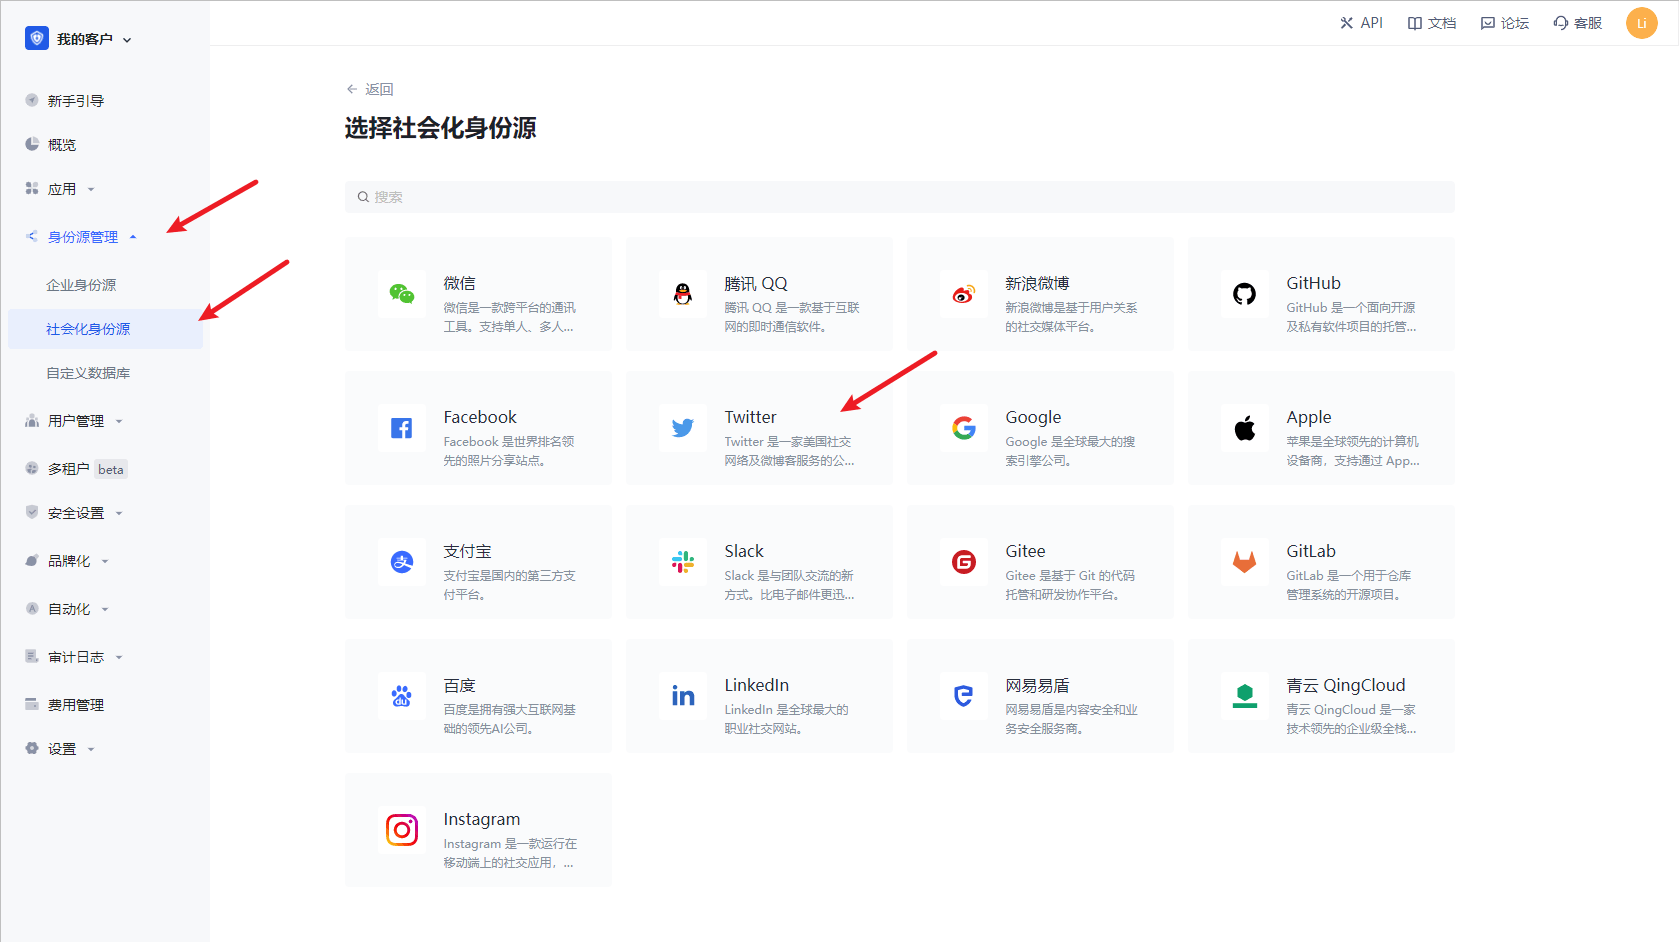Click the 搜索 search field
The height and width of the screenshot is (942, 1679).
pyautogui.click(x=900, y=197)
